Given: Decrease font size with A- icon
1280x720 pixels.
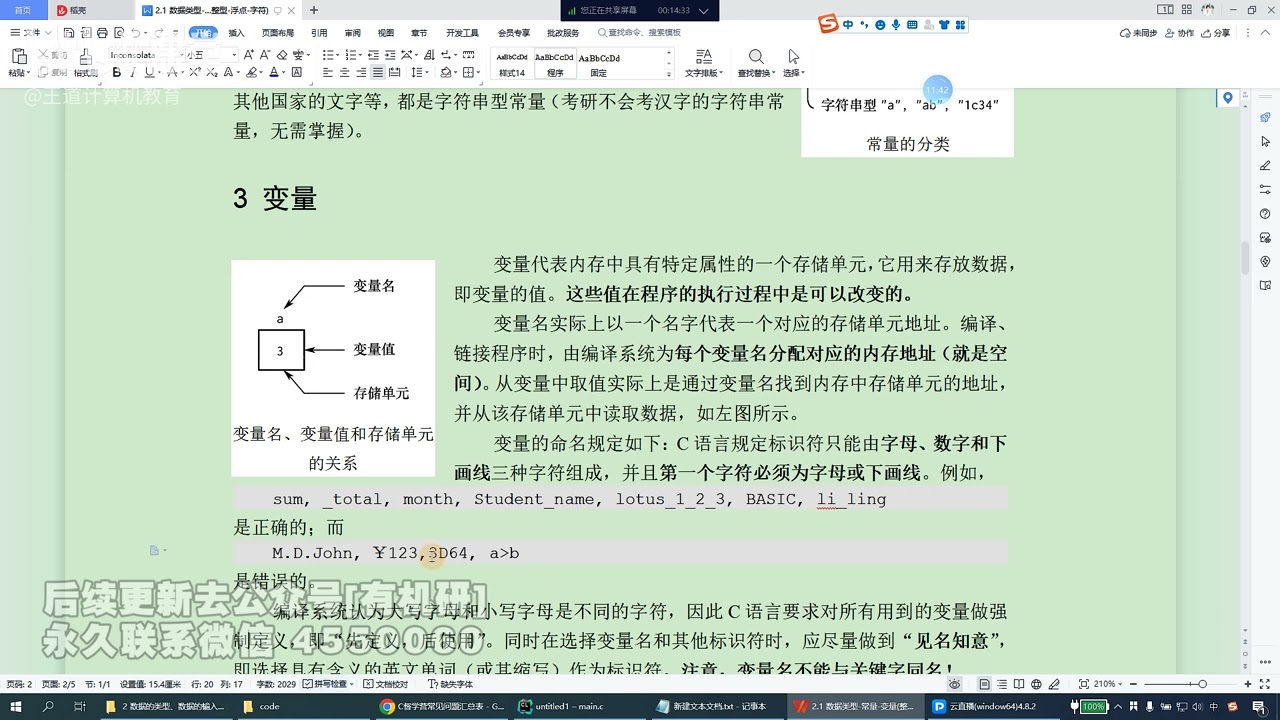Looking at the screenshot, I should tap(265, 55).
